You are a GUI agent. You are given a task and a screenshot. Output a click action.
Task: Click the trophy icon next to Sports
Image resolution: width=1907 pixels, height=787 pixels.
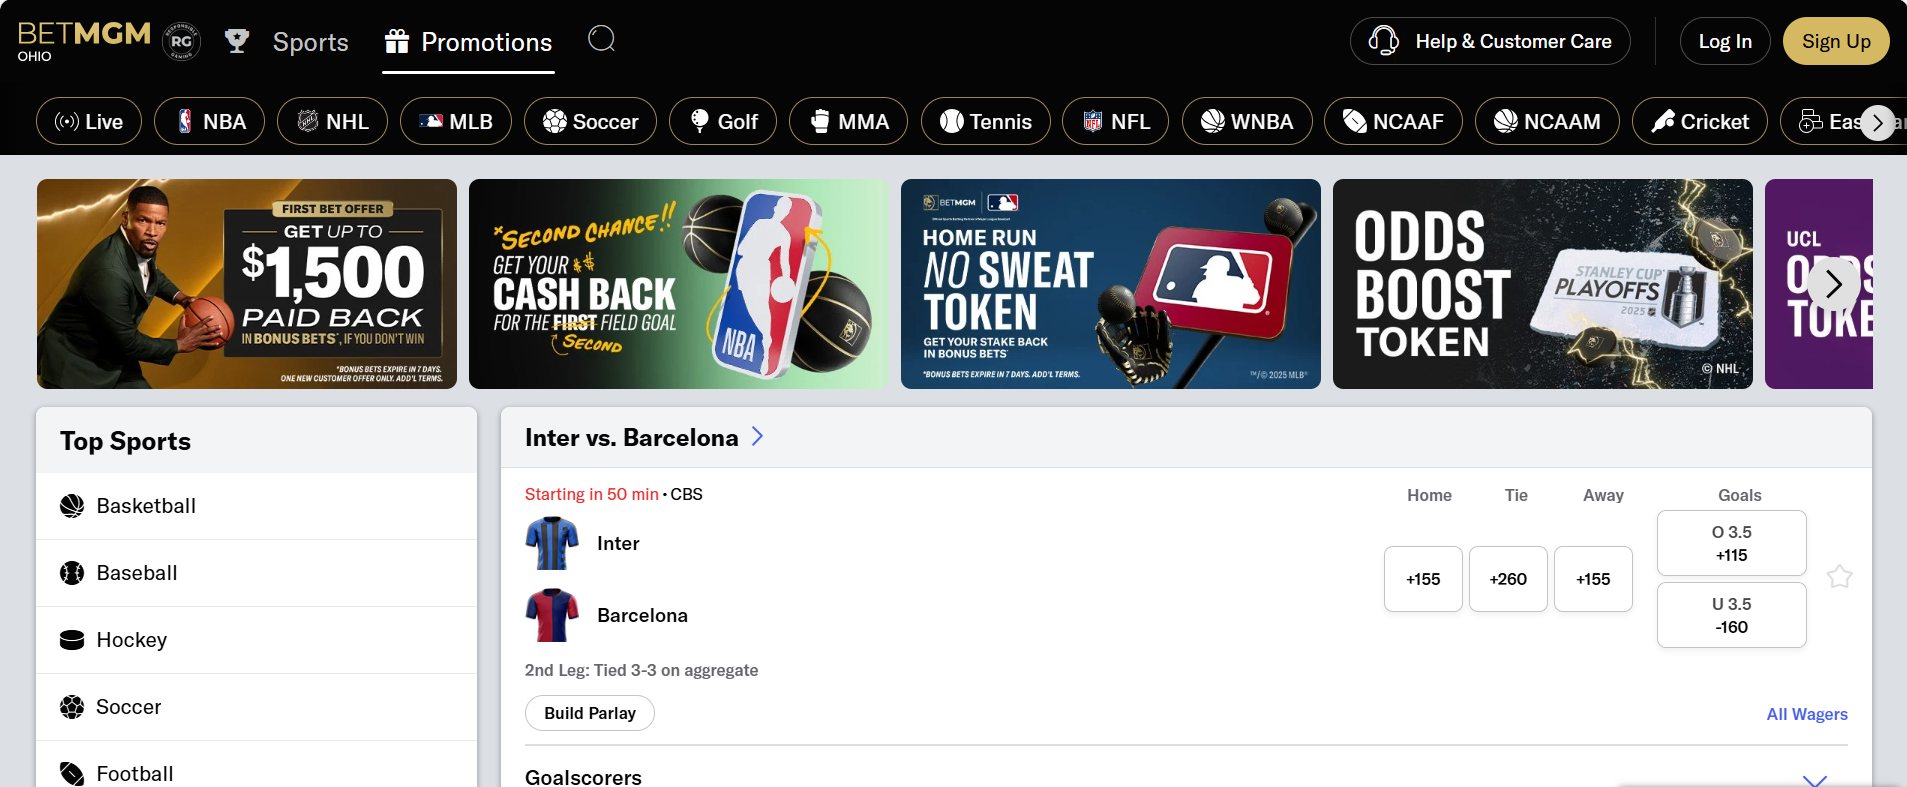tap(237, 41)
